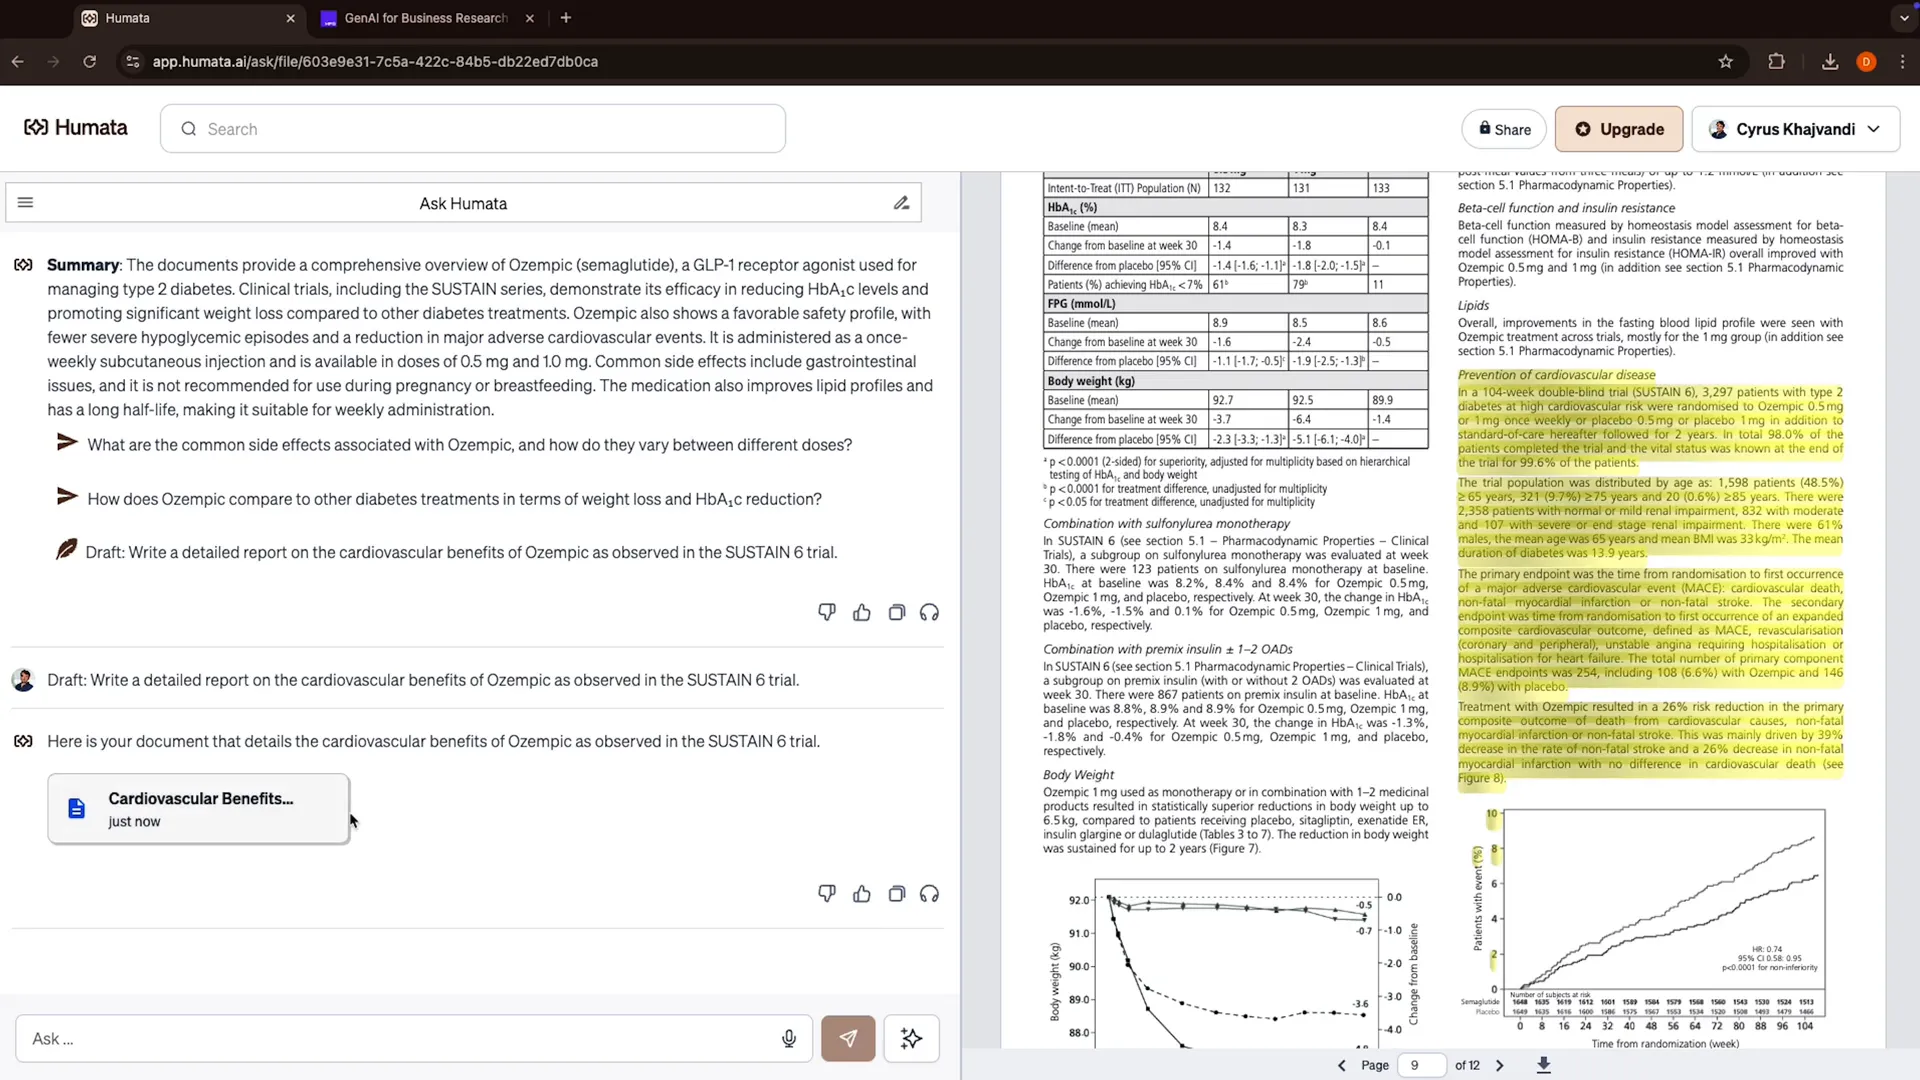This screenshot has height=1080, width=1920.
Task: Click the highlighted 'Prevention of cardiovascular disease' heading
Action: (x=1556, y=375)
